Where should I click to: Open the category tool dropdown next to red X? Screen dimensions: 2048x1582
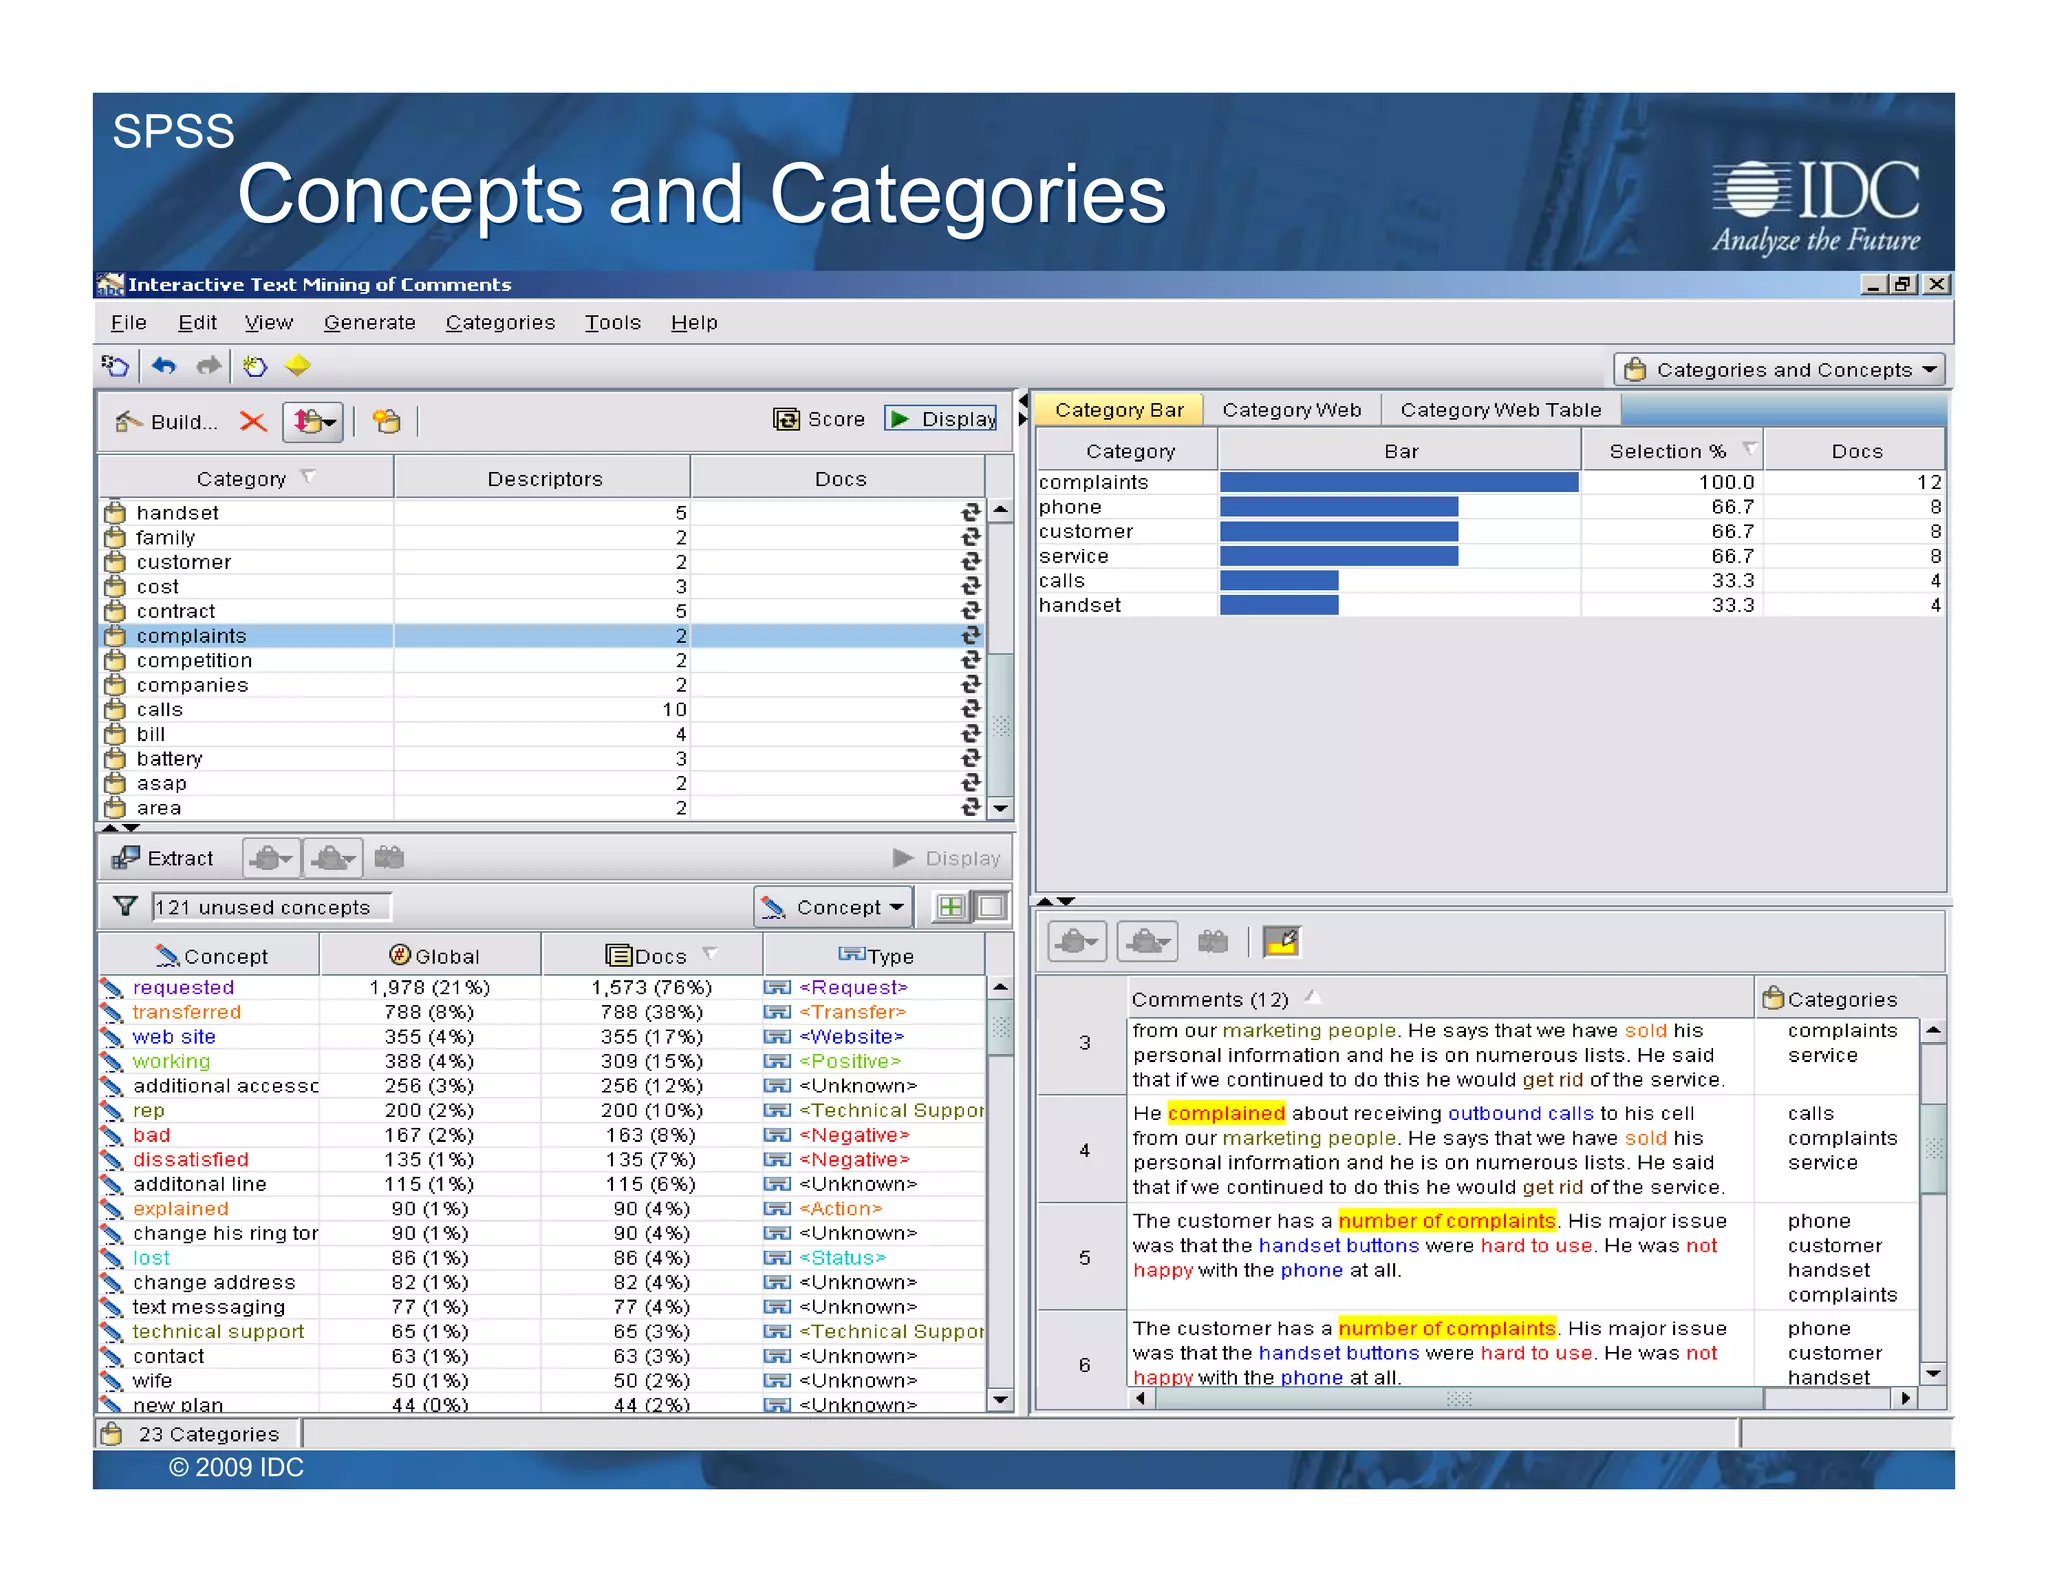tap(313, 422)
